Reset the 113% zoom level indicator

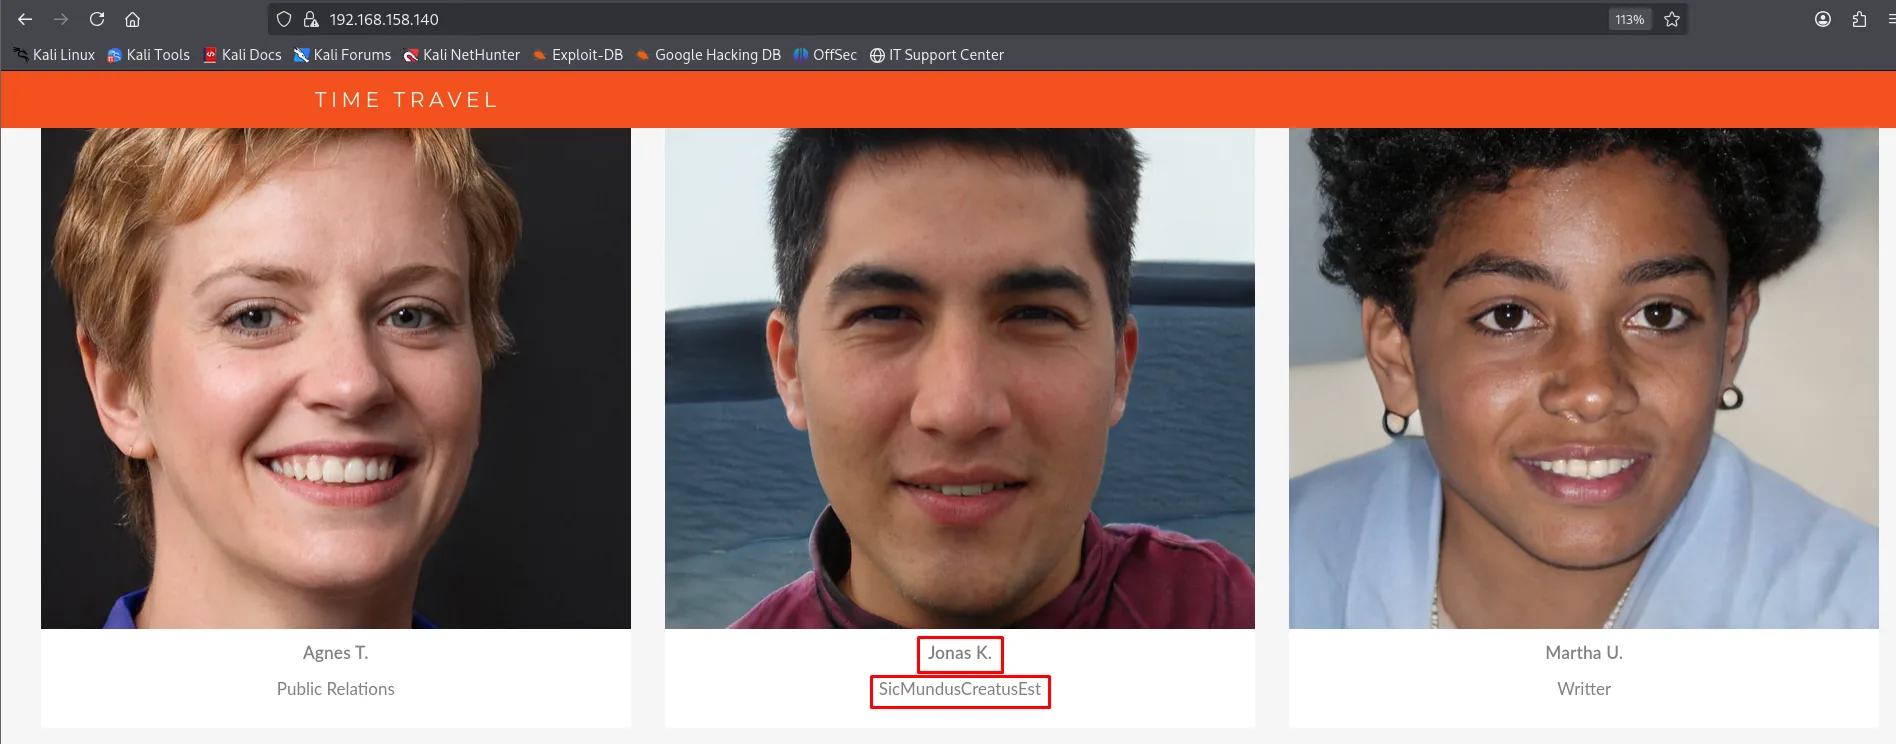tap(1630, 19)
